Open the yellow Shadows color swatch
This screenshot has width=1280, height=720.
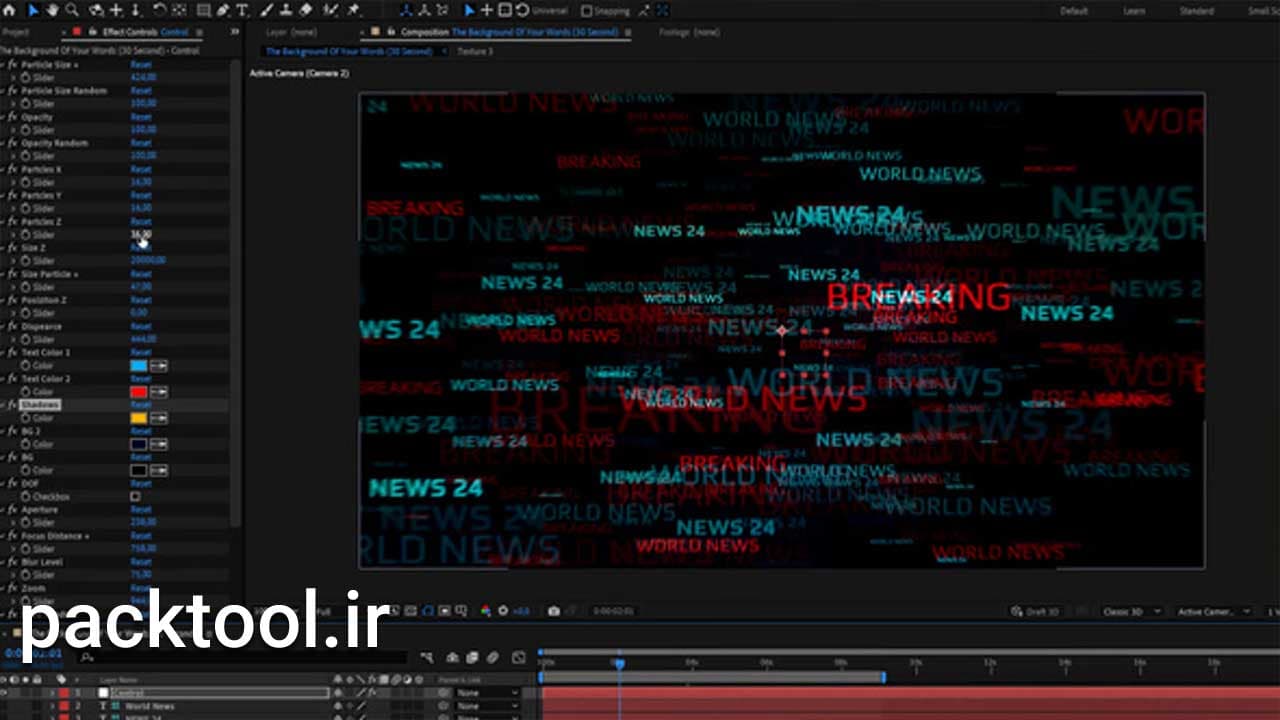coord(139,418)
